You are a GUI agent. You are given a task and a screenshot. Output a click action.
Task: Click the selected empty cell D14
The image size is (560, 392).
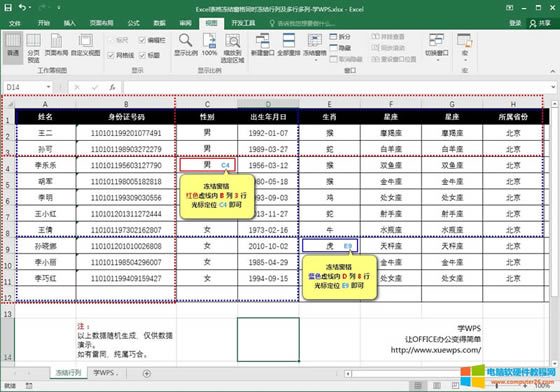[268, 340]
